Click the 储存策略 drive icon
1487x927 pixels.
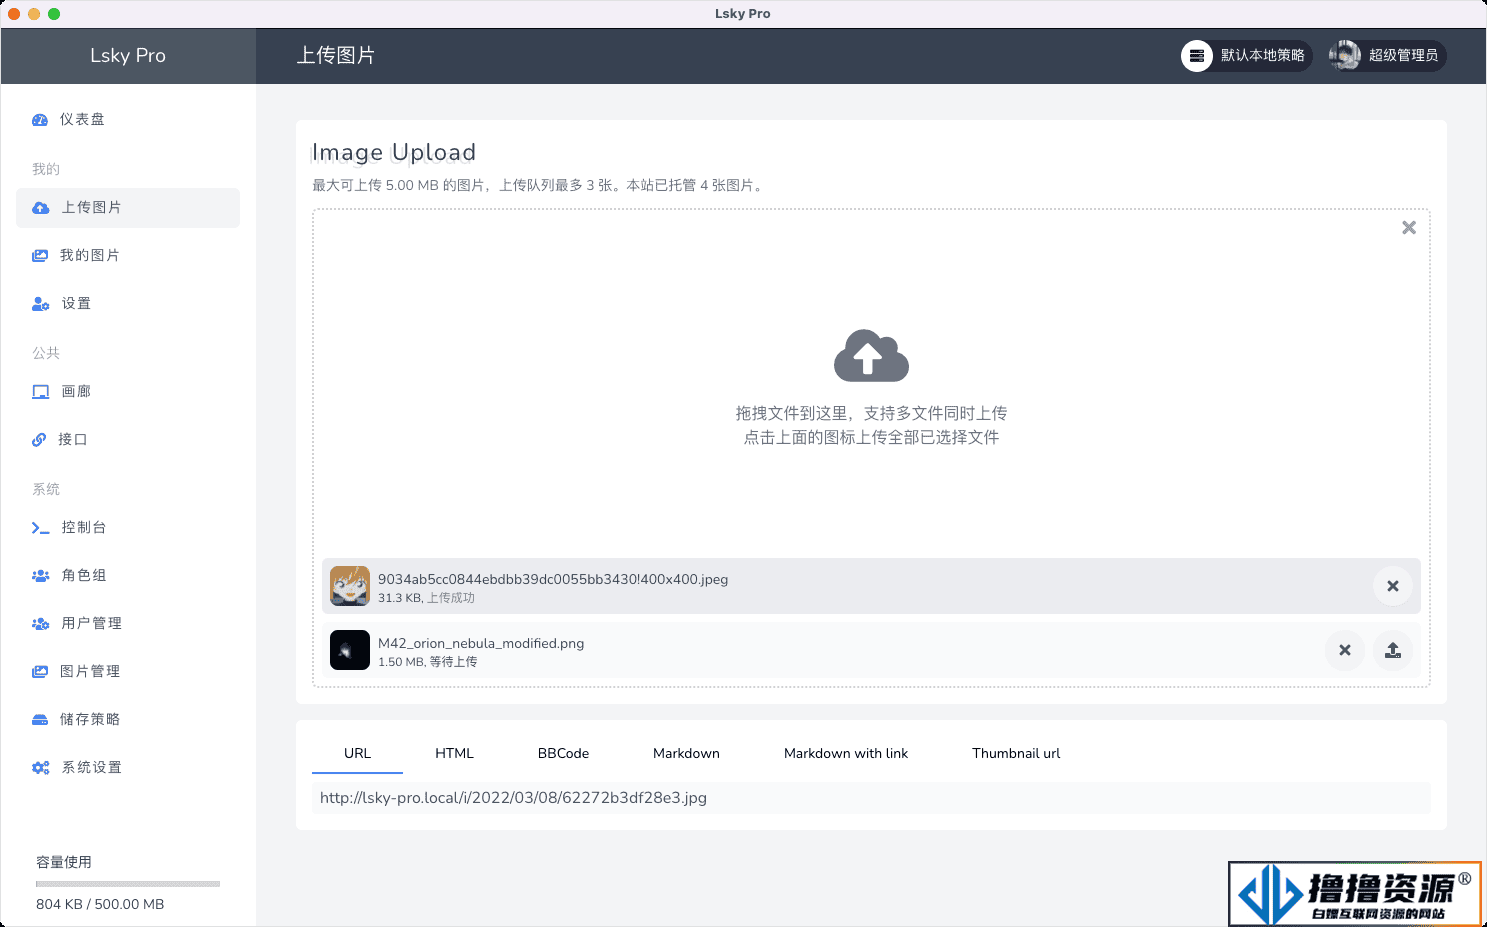(x=40, y=720)
